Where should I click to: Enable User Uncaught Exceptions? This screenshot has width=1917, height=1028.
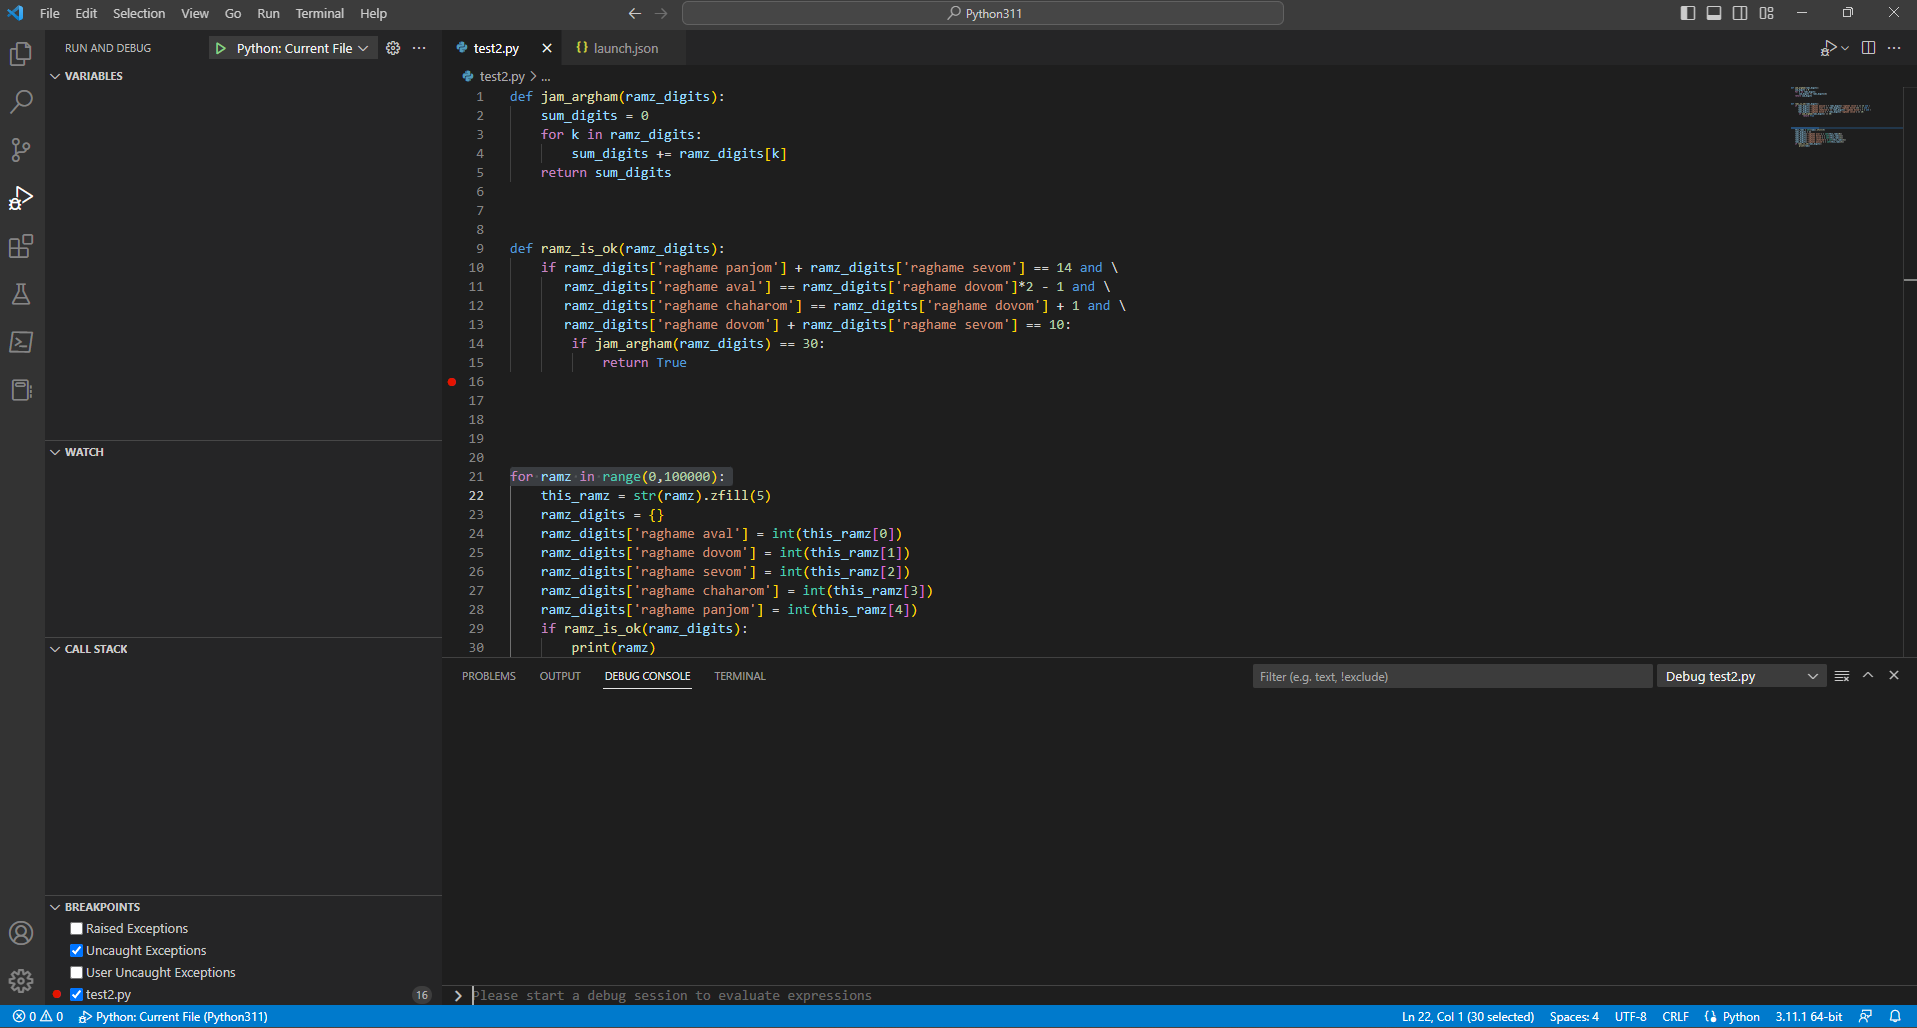75,972
